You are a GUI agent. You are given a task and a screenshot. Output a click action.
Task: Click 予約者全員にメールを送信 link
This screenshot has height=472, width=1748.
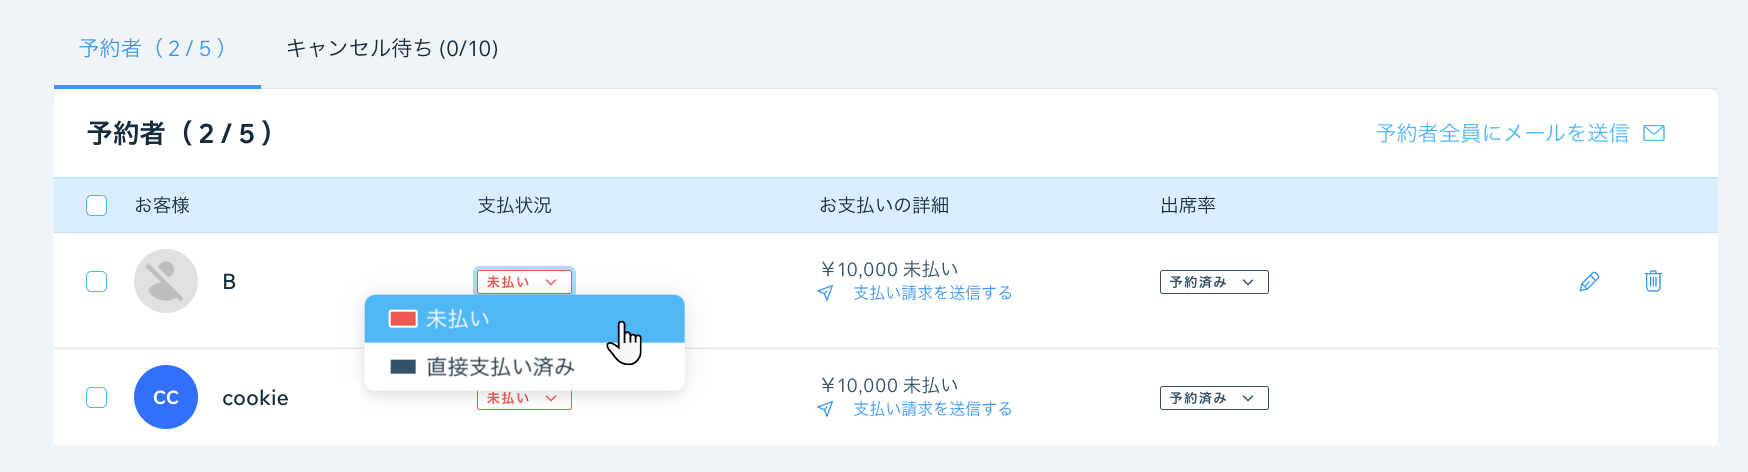pyautogui.click(x=1502, y=133)
